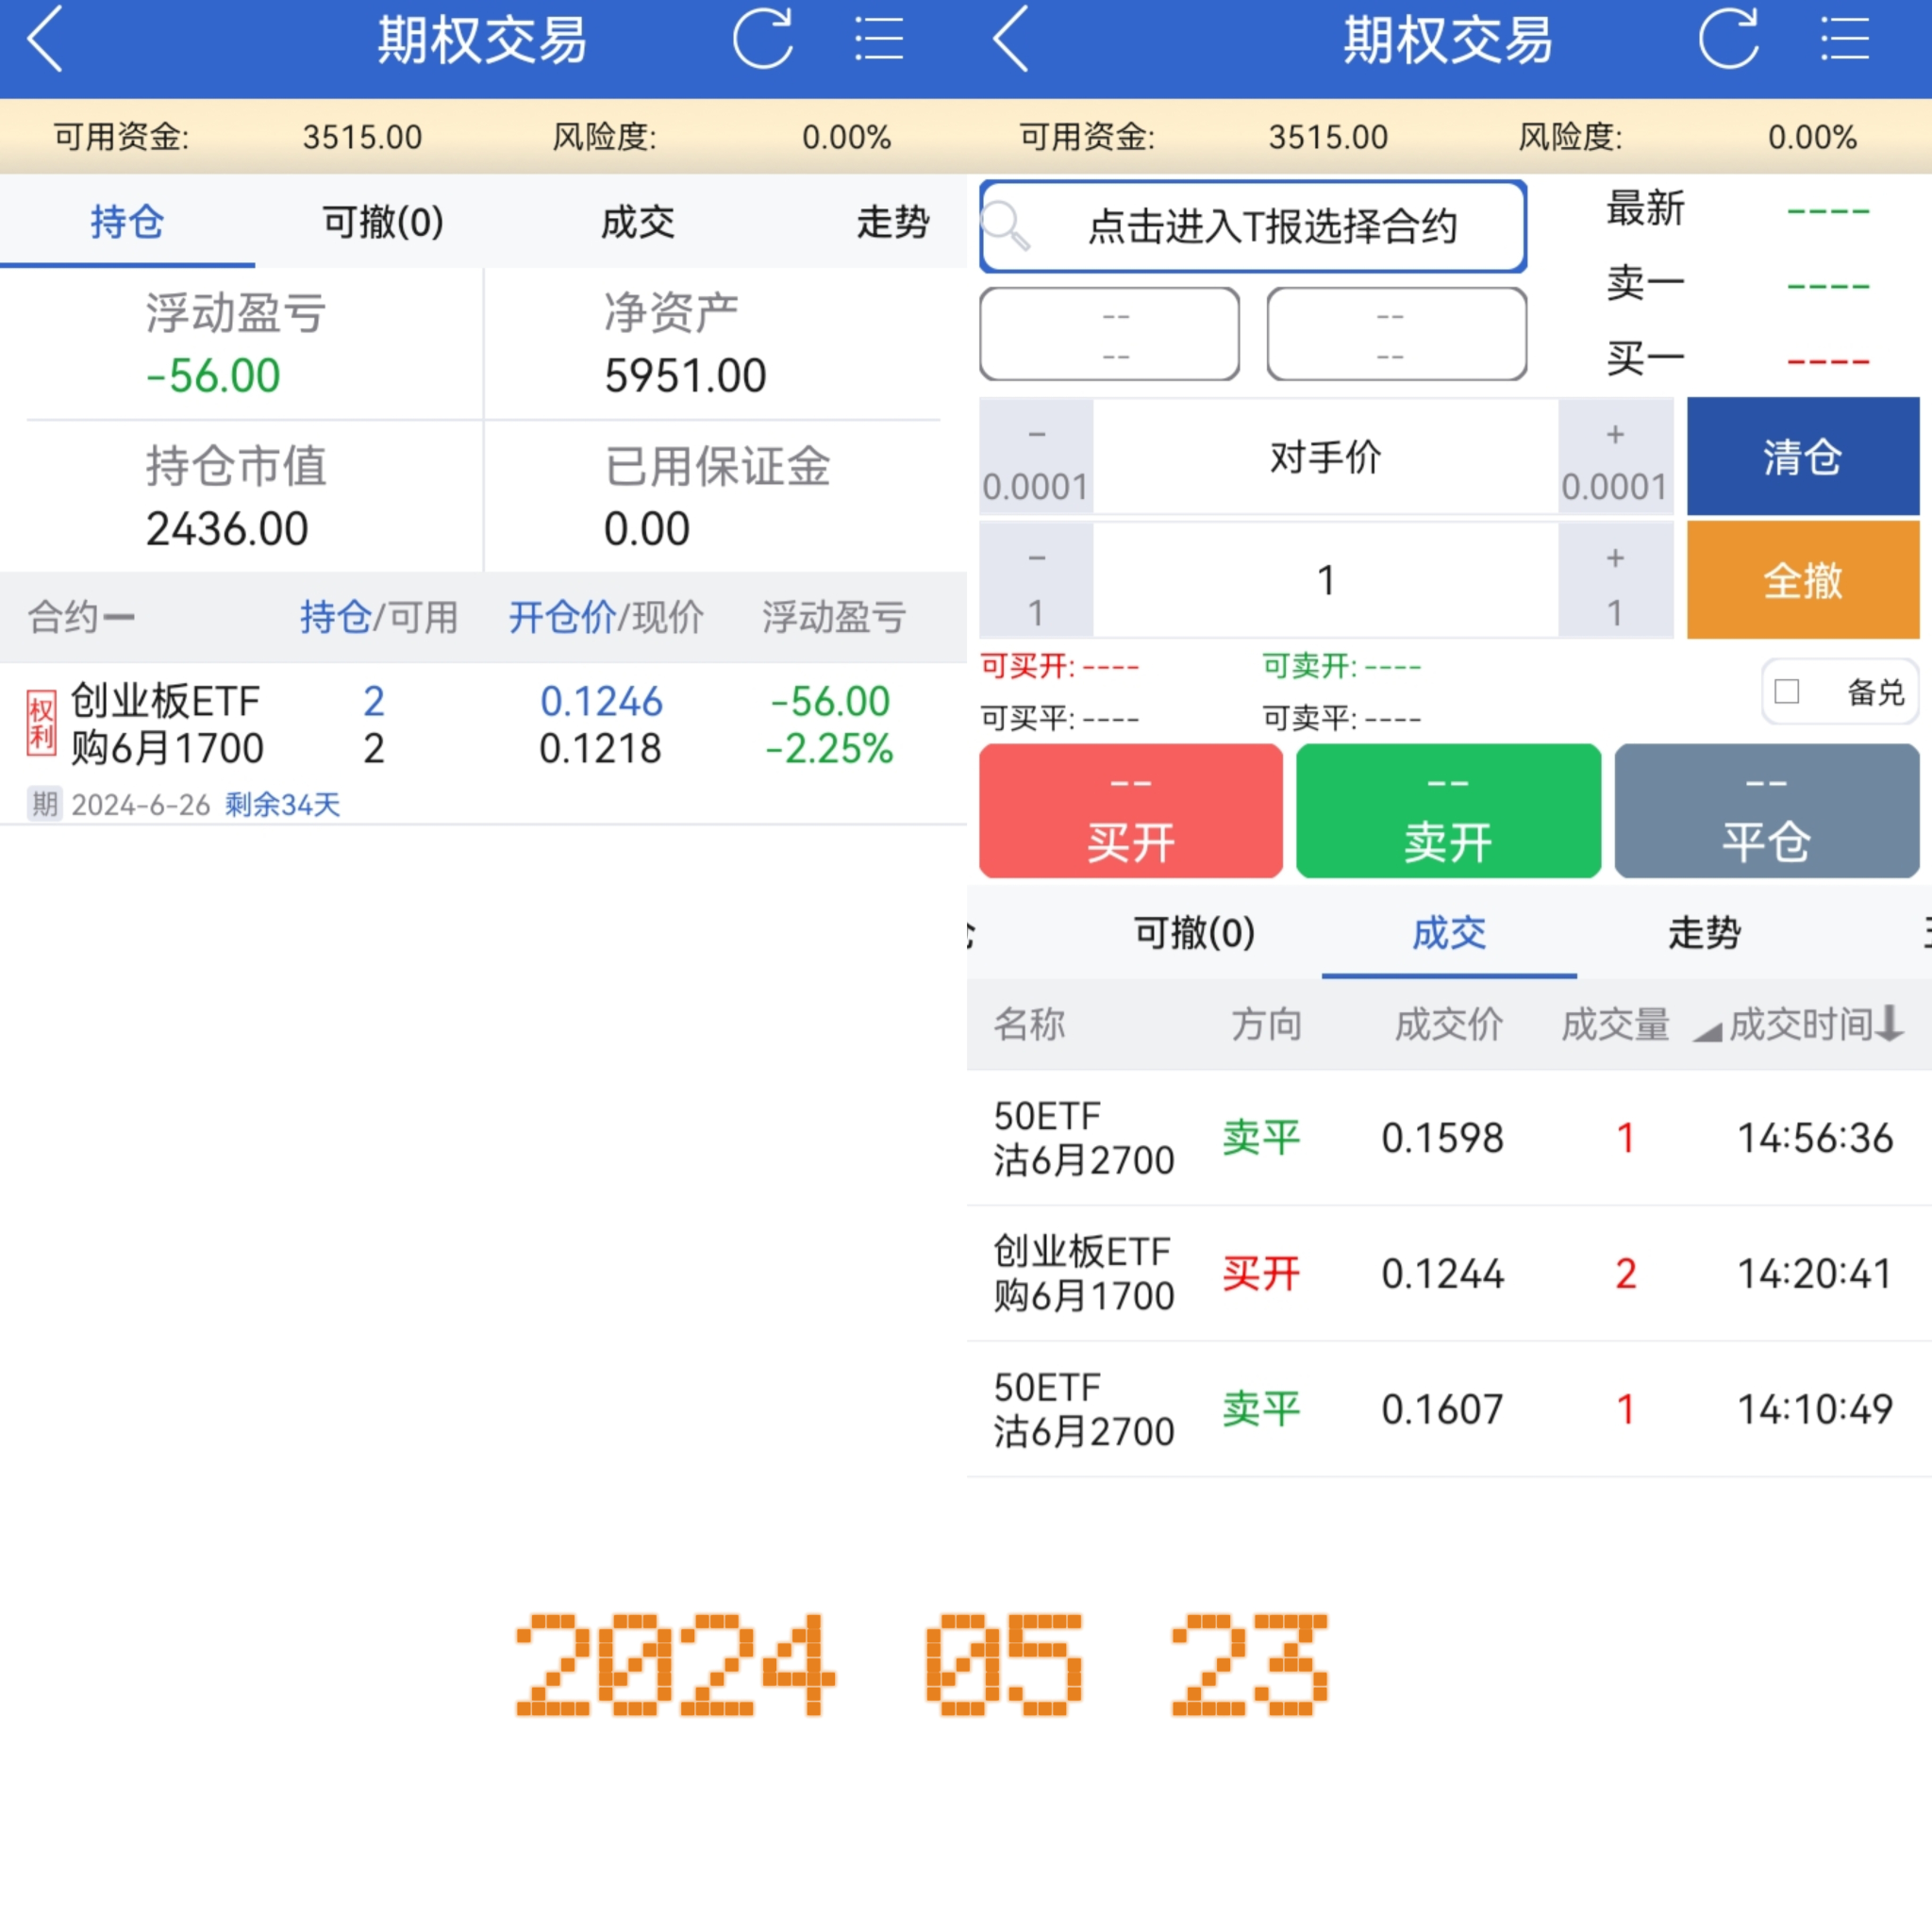The image size is (1932, 1932).
Task: Switch to 持仓 tab
Action: click(x=127, y=222)
